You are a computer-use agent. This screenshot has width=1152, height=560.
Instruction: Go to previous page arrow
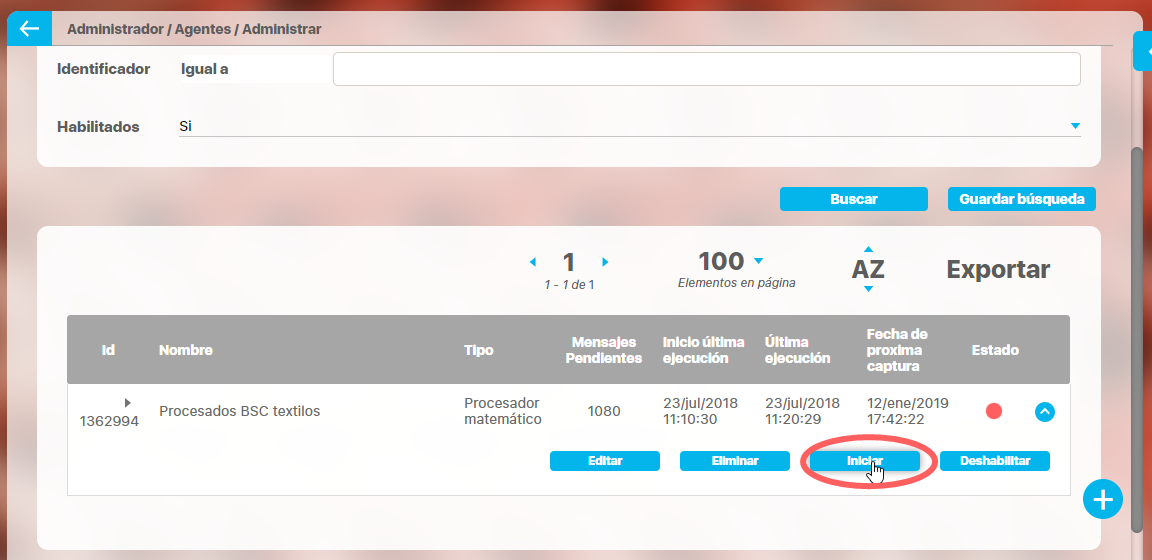[x=532, y=262]
